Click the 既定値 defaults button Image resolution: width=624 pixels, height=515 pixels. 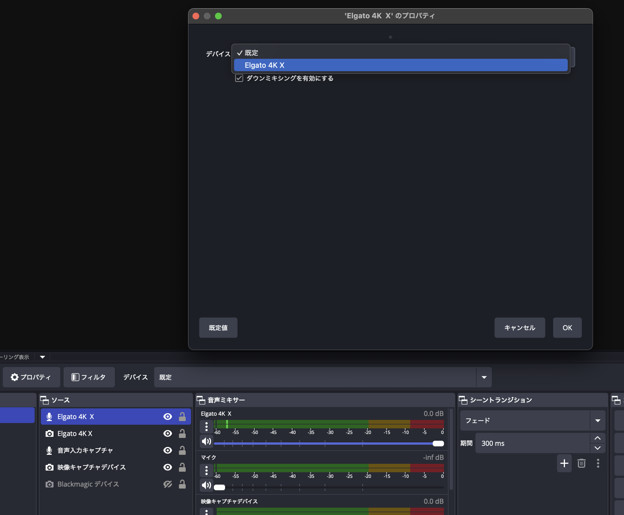(218, 328)
